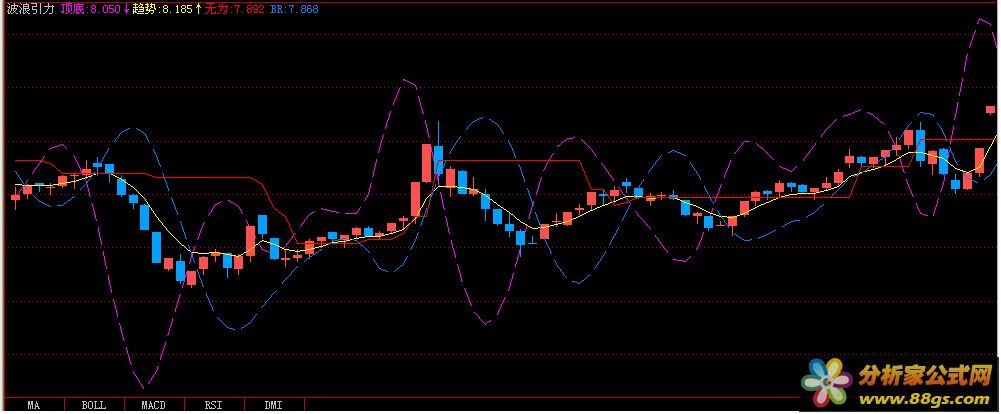Click the magenta down arrow after 顶底
Image resolution: width=1001 pixels, height=414 pixels.
tap(127, 9)
